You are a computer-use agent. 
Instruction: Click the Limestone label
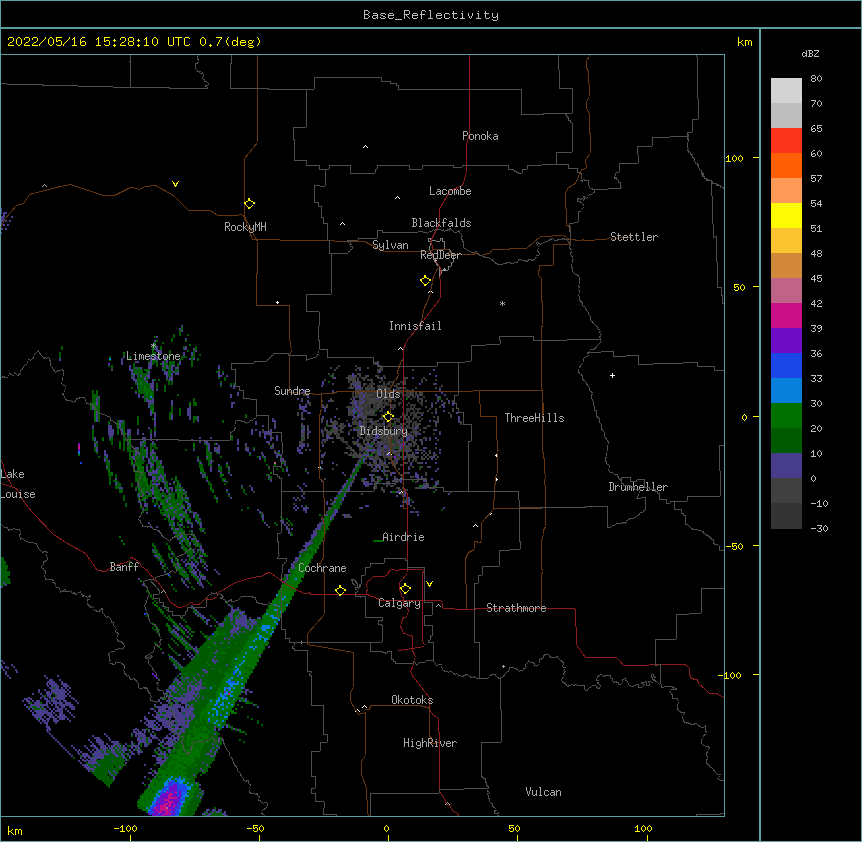point(153,356)
